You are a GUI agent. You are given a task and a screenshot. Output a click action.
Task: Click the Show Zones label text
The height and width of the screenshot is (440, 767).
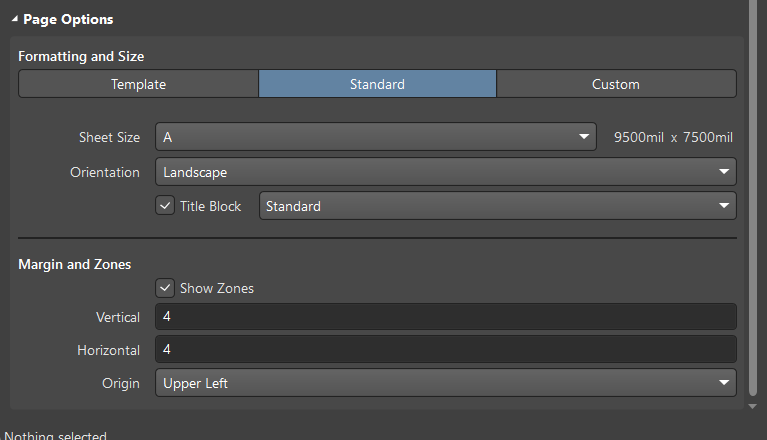coord(217,288)
